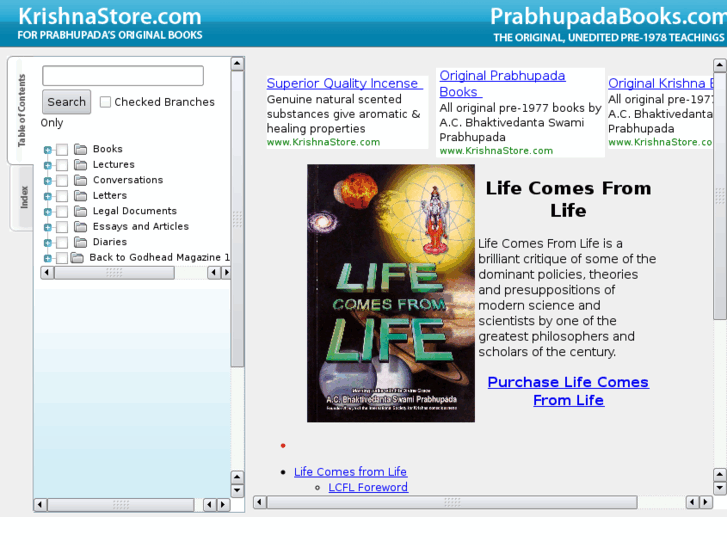Screen dimensions: 727x545
Task: Open the Original Prabhupada Books link
Action: coord(502,83)
